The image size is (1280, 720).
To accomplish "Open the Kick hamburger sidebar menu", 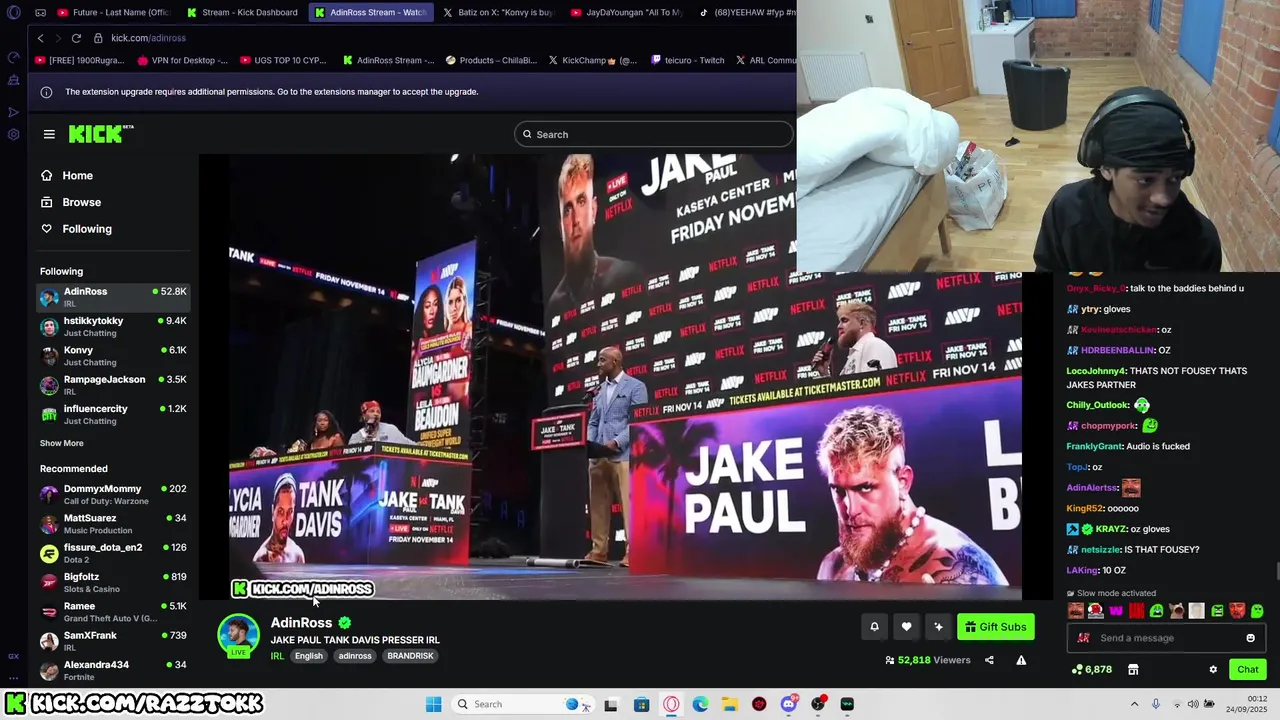I will 49,134.
